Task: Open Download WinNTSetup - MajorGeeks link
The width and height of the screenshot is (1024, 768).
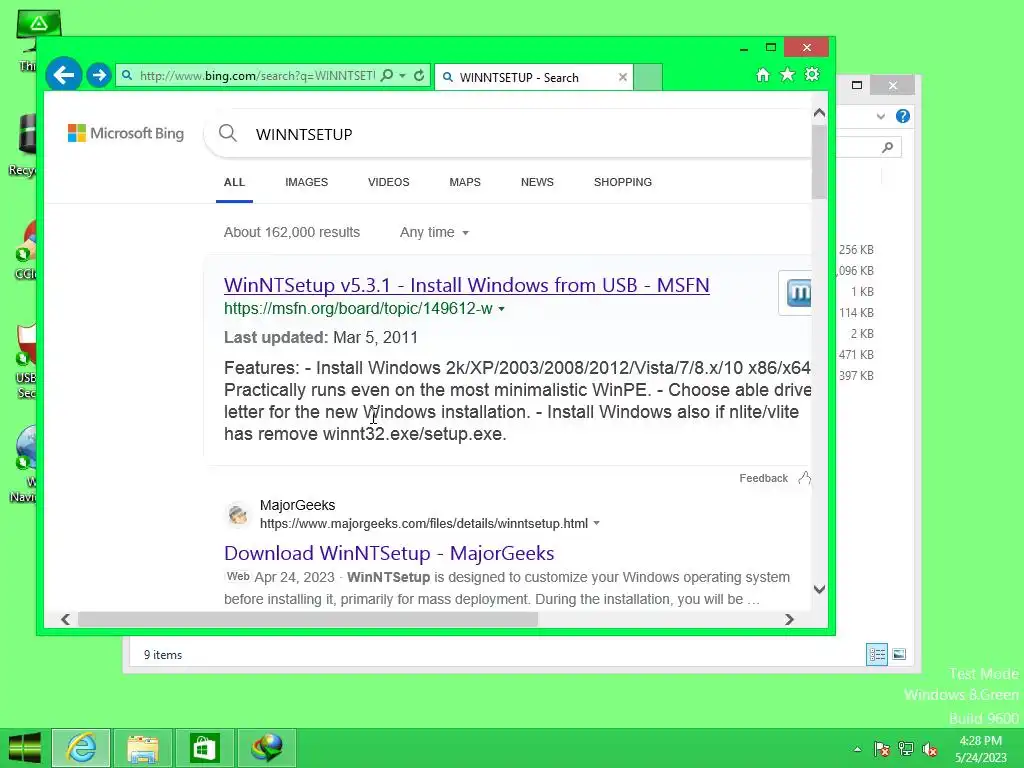Action: pos(389,553)
